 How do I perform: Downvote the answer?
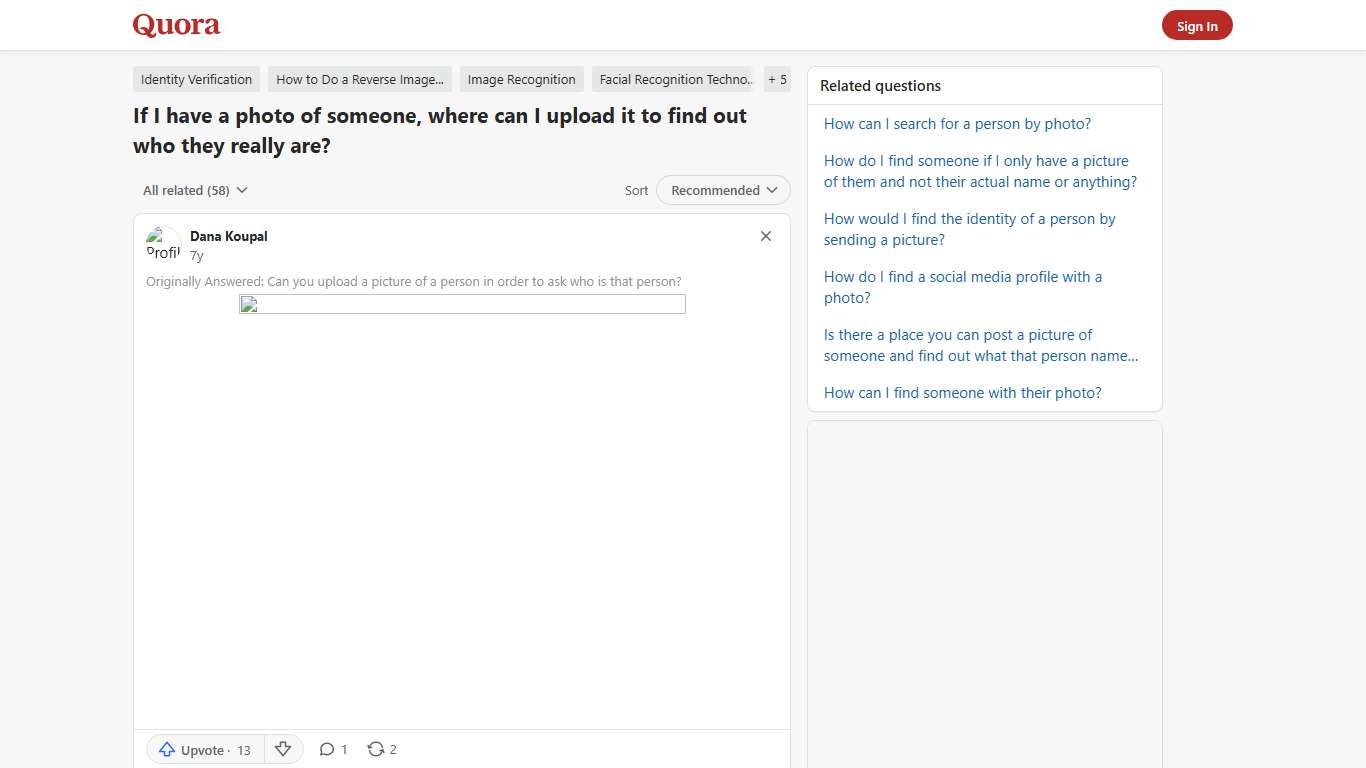[283, 748]
